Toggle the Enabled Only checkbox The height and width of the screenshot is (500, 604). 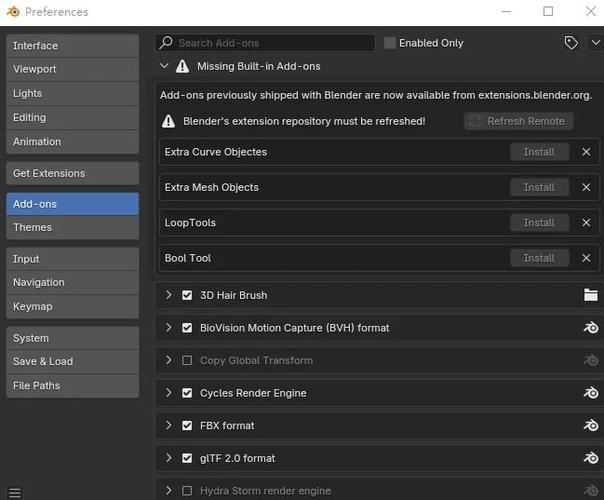389,43
